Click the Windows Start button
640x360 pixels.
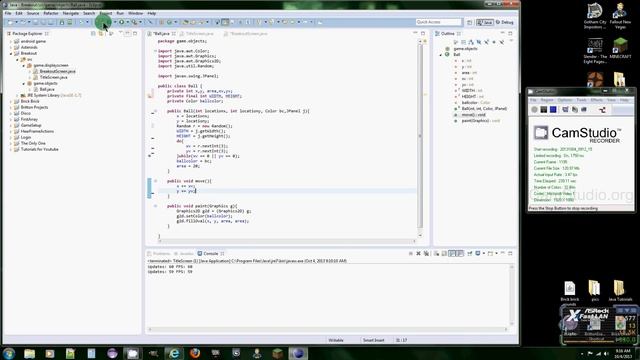point(9,353)
